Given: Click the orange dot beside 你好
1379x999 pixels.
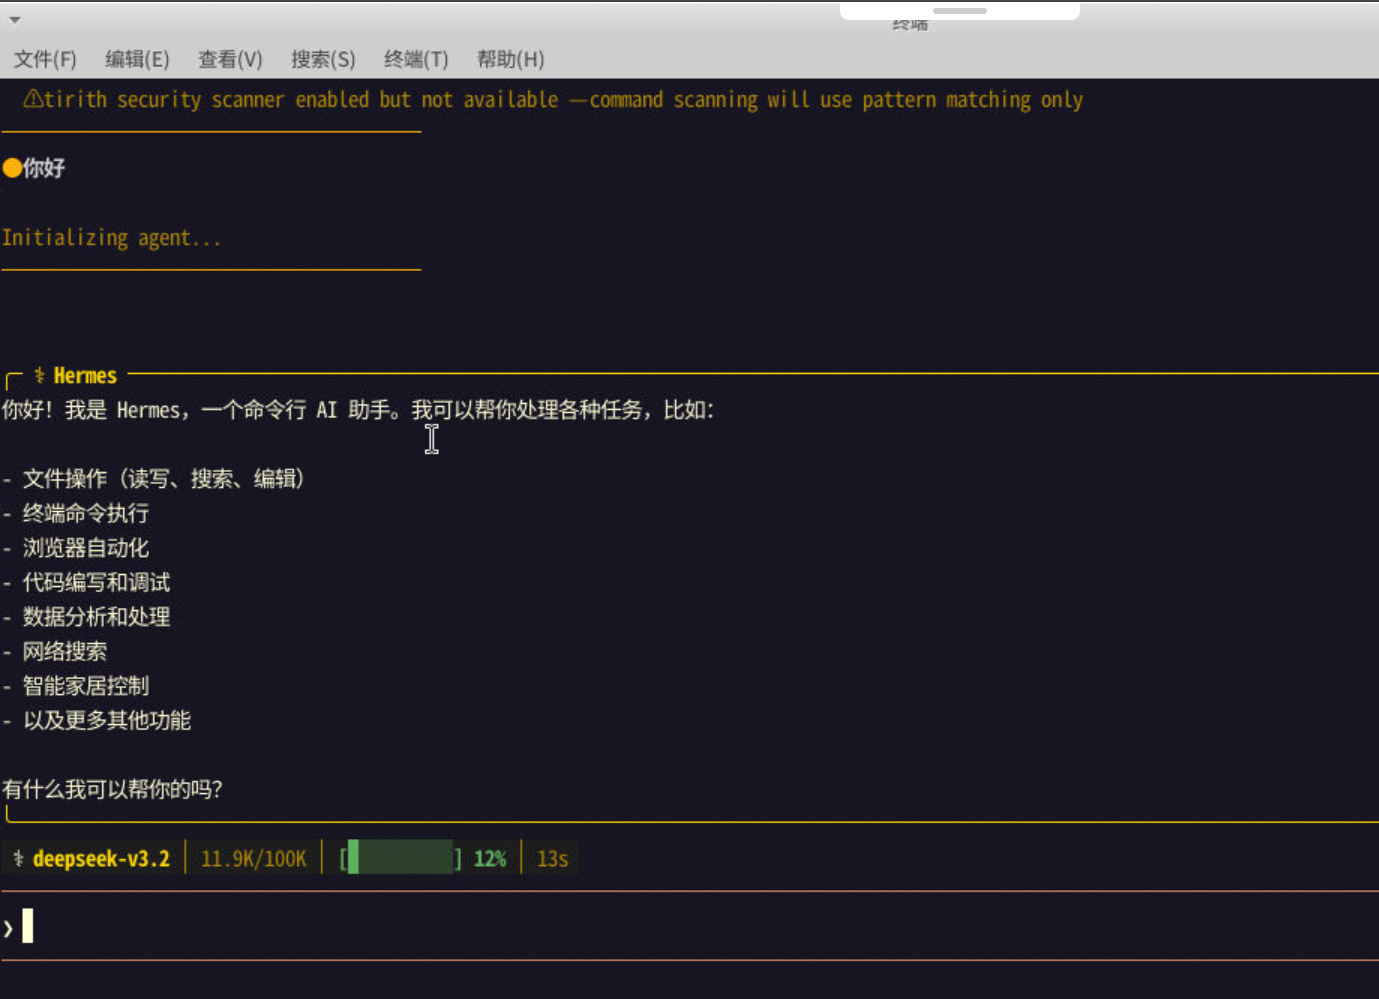Looking at the screenshot, I should click(x=12, y=168).
